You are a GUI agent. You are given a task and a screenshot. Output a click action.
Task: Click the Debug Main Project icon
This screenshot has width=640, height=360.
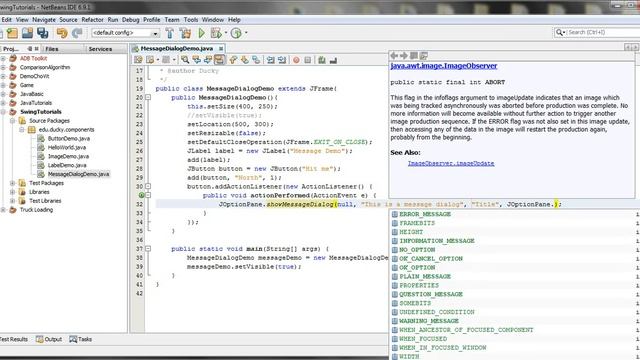click(x=216, y=33)
